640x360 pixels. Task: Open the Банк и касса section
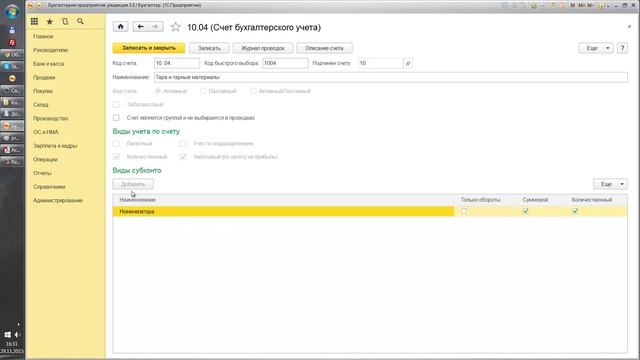pyautogui.click(x=49, y=64)
